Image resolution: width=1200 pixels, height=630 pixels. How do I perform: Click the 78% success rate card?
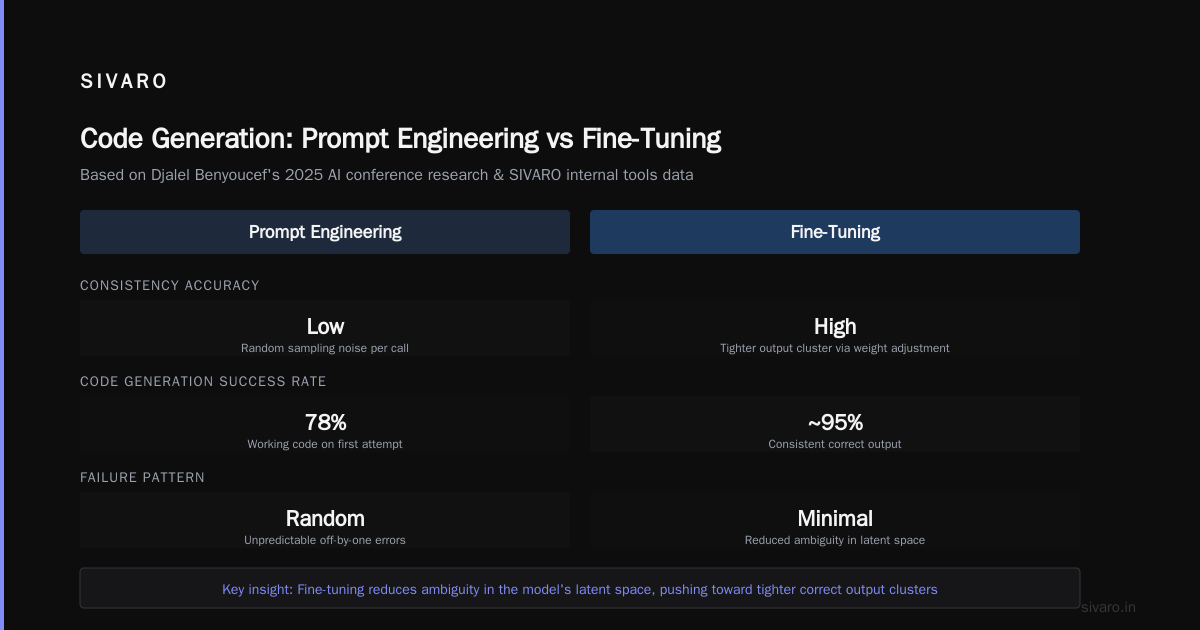click(325, 425)
